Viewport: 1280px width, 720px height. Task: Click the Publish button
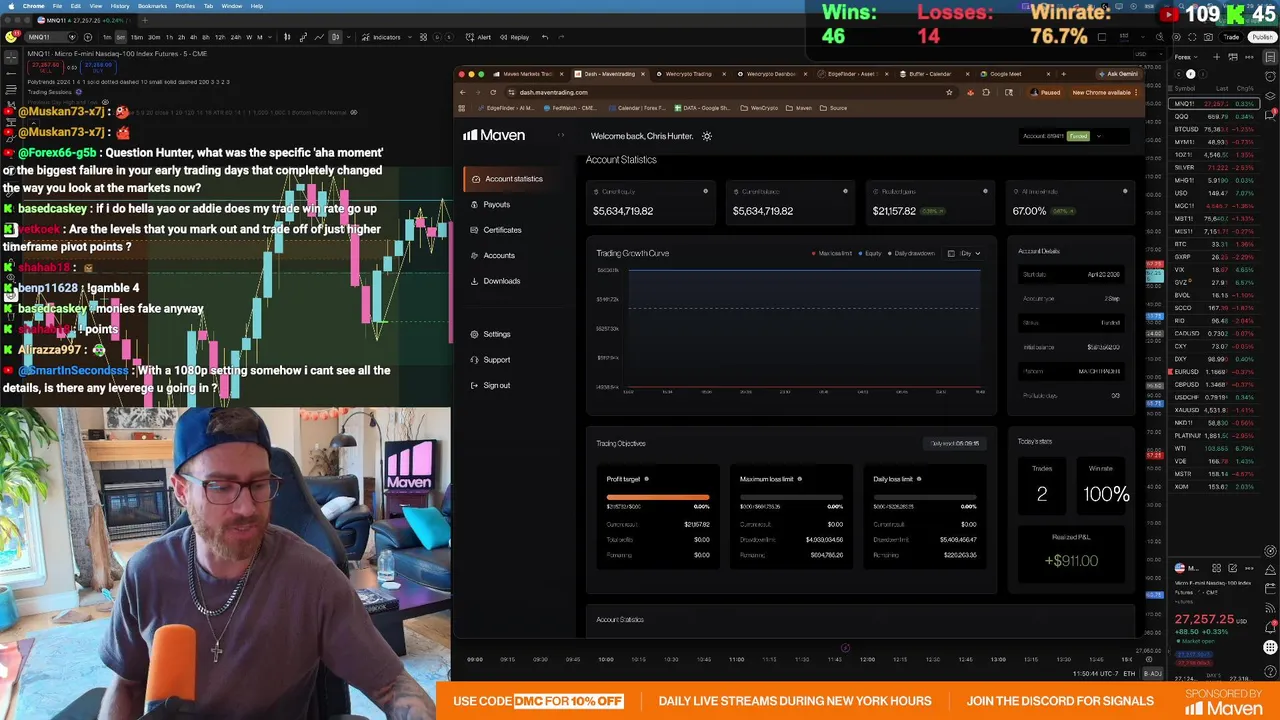(1262, 37)
